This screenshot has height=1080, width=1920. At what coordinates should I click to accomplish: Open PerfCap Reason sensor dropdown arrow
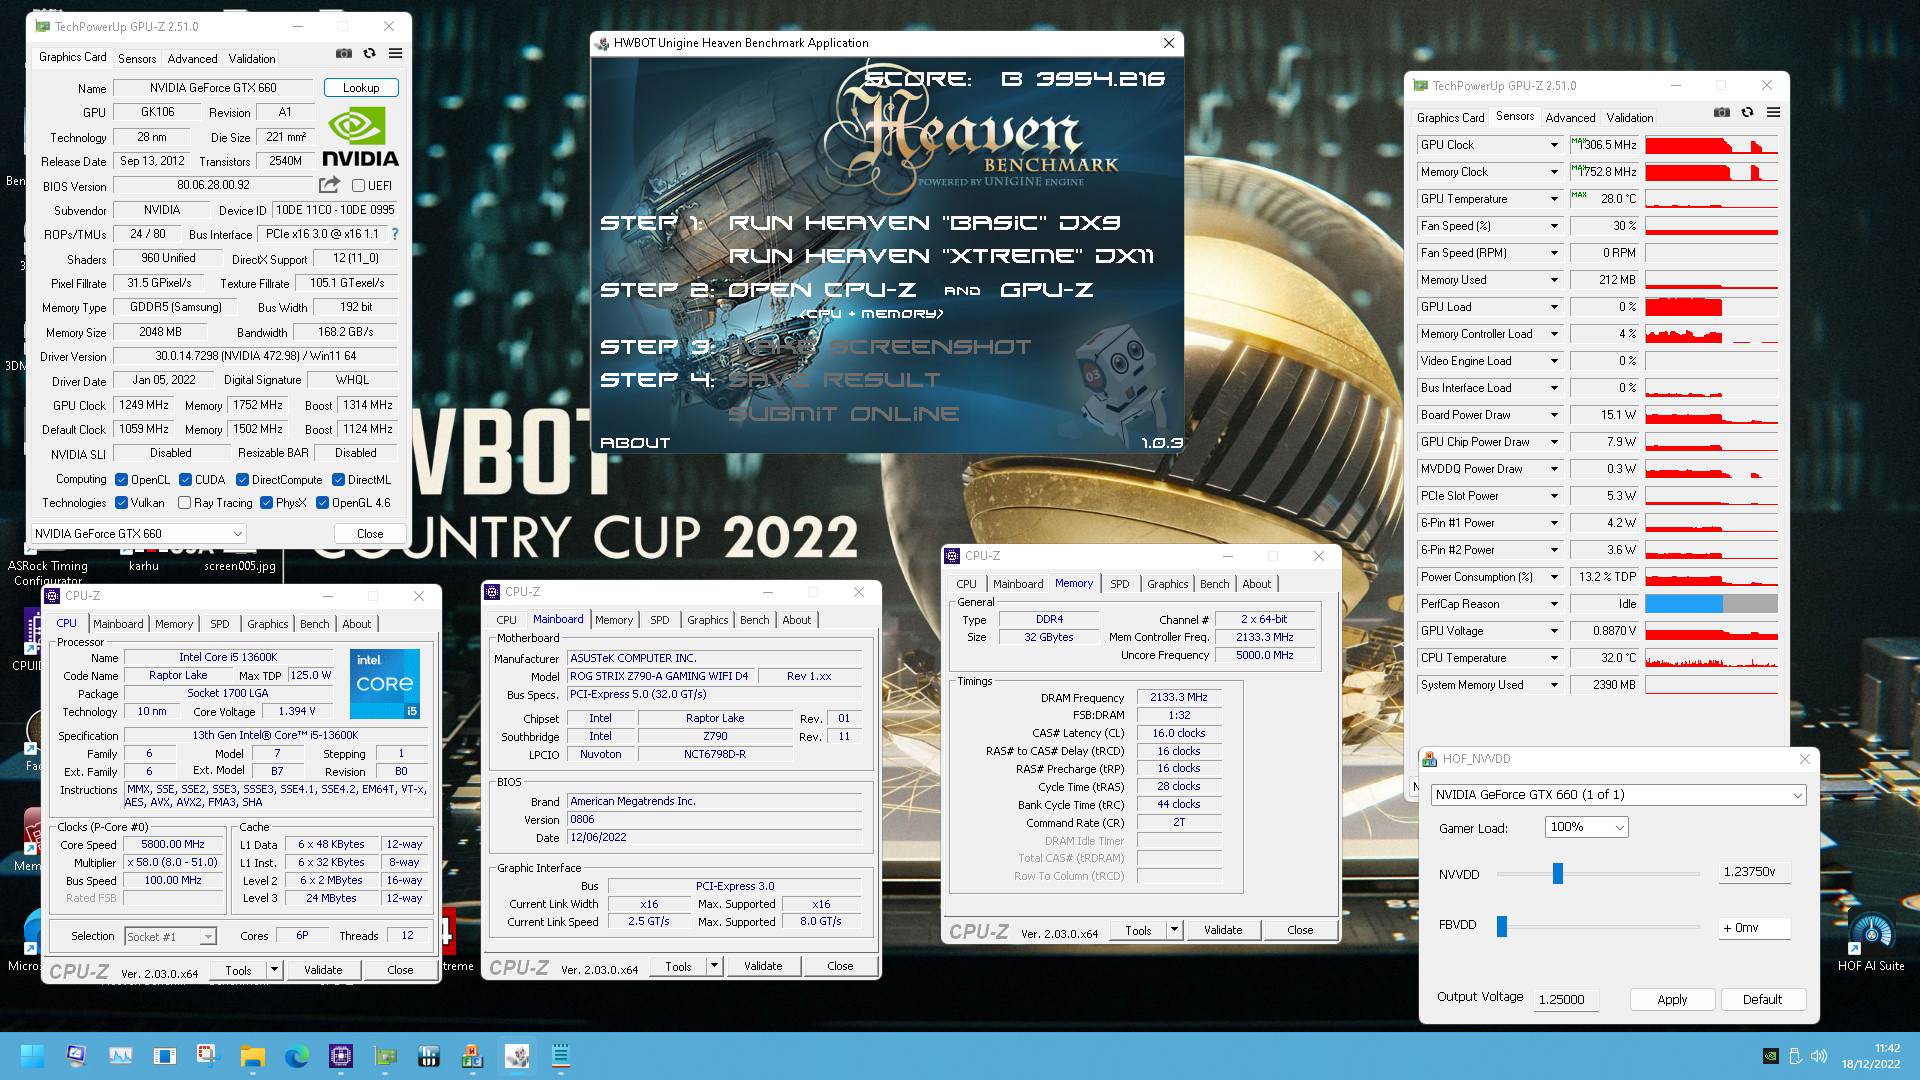pyautogui.click(x=1554, y=604)
